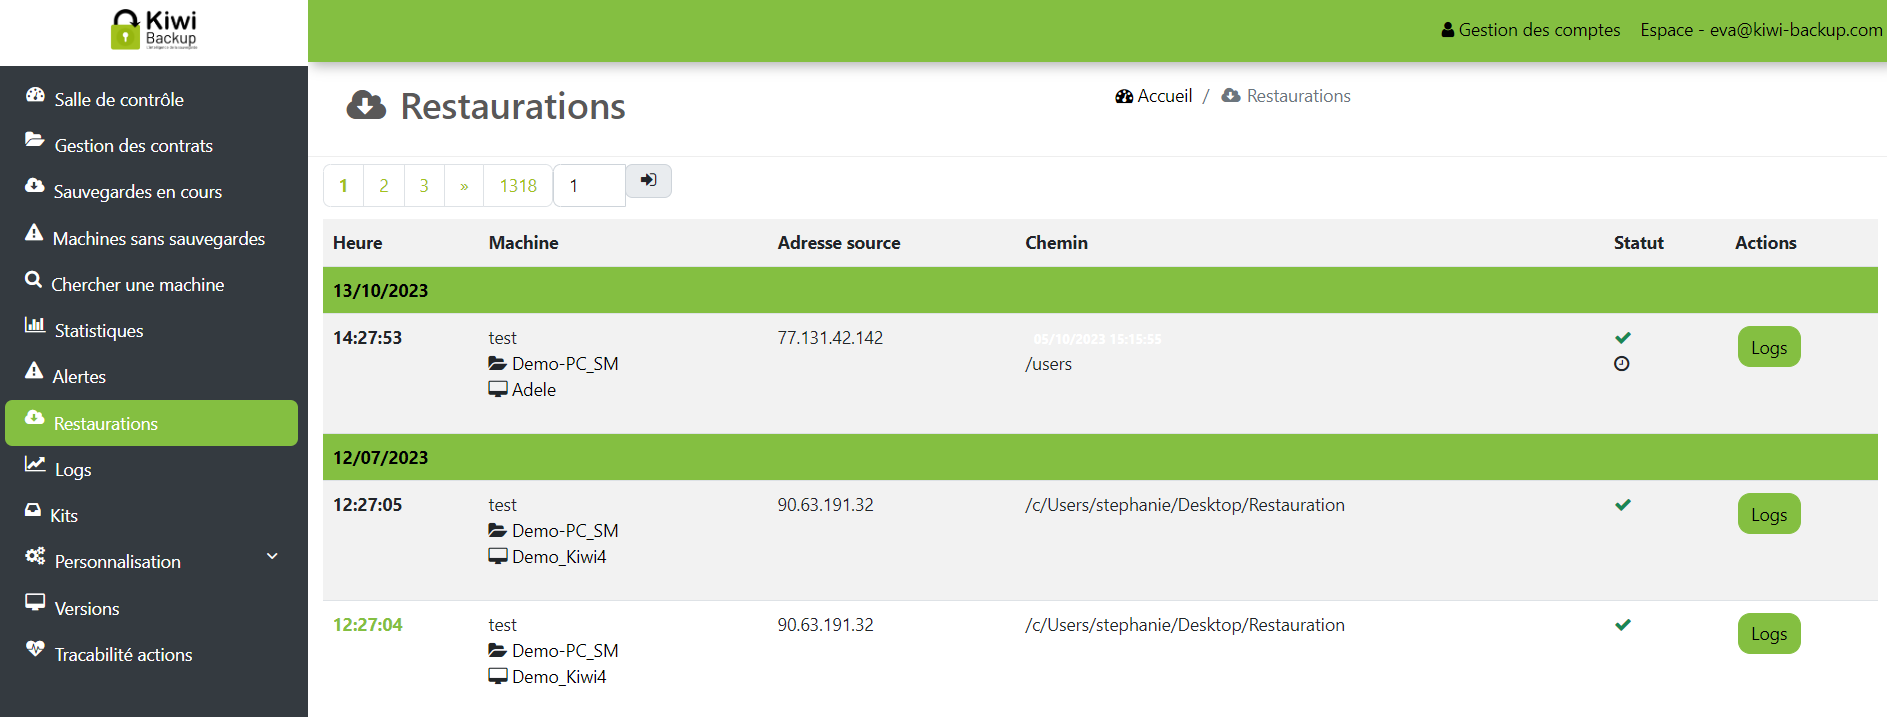Image resolution: width=1887 pixels, height=717 pixels.
Task: Click the user icon in Gestion des comptes
Action: click(1447, 30)
